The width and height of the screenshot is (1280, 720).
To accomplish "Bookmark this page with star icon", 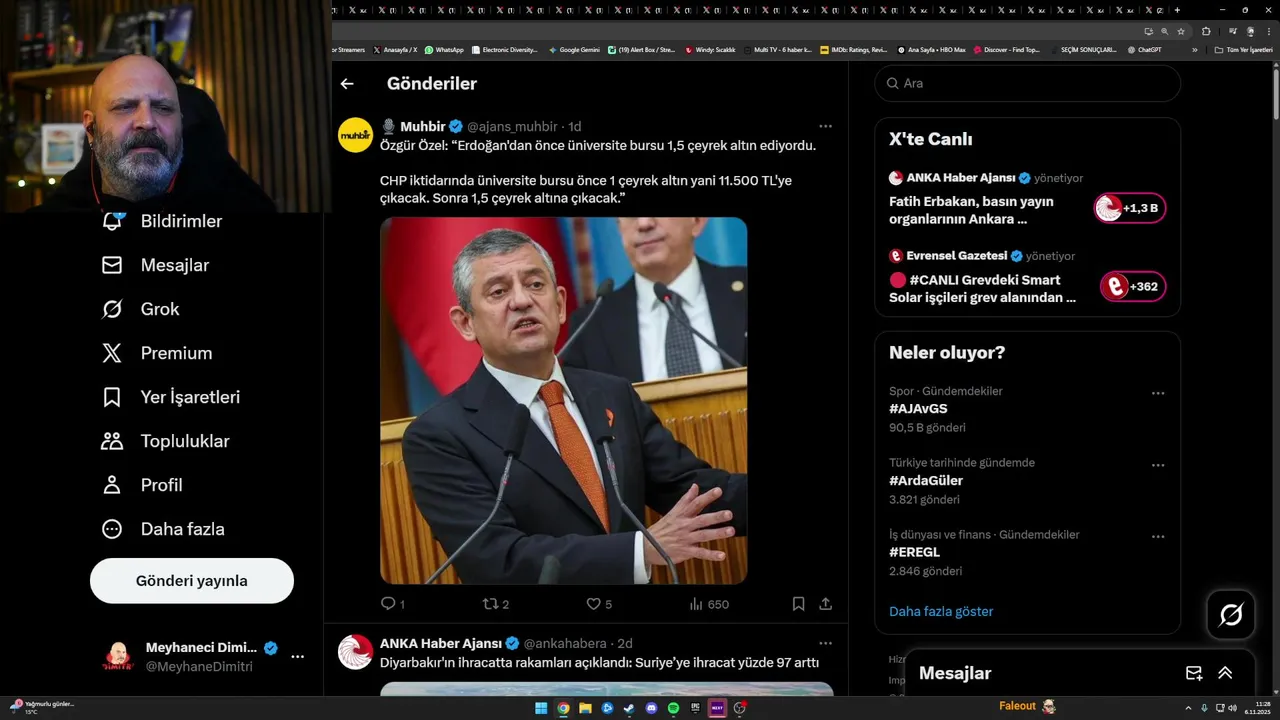I will click(1181, 31).
